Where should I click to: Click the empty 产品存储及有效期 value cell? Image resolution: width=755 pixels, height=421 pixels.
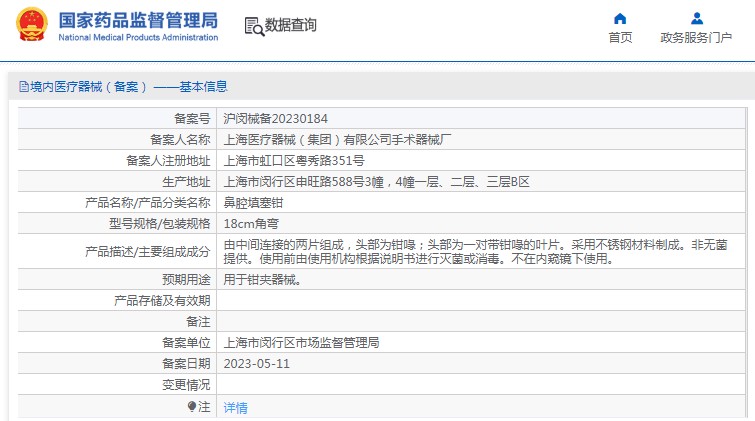click(x=481, y=301)
